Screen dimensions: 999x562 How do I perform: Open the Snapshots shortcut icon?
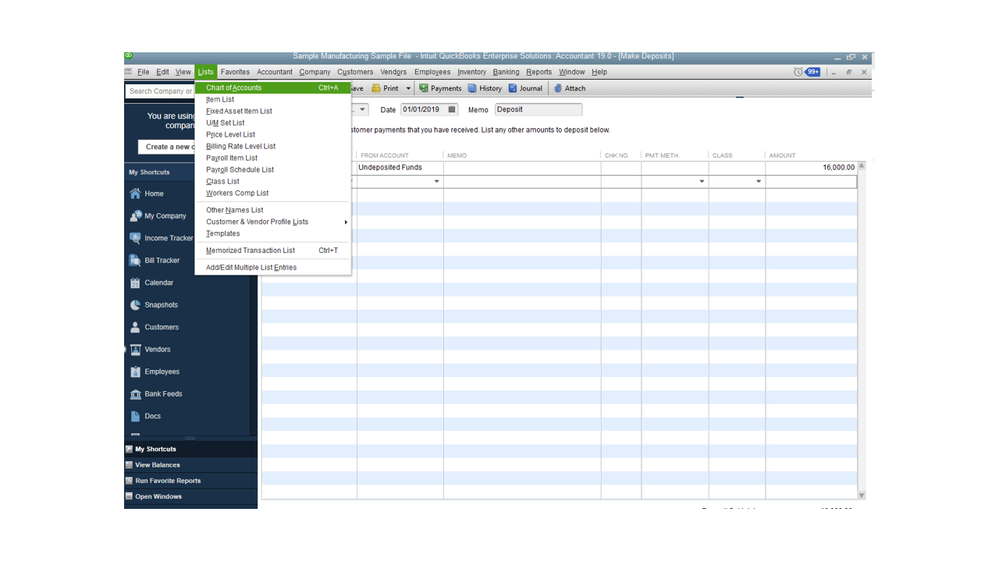(135, 305)
